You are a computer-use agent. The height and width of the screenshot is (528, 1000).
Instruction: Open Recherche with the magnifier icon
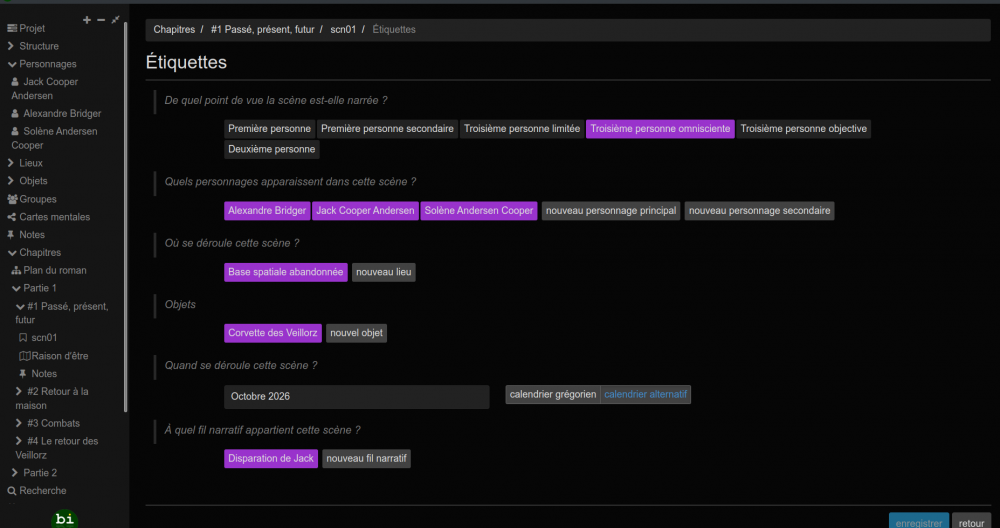click(12, 491)
